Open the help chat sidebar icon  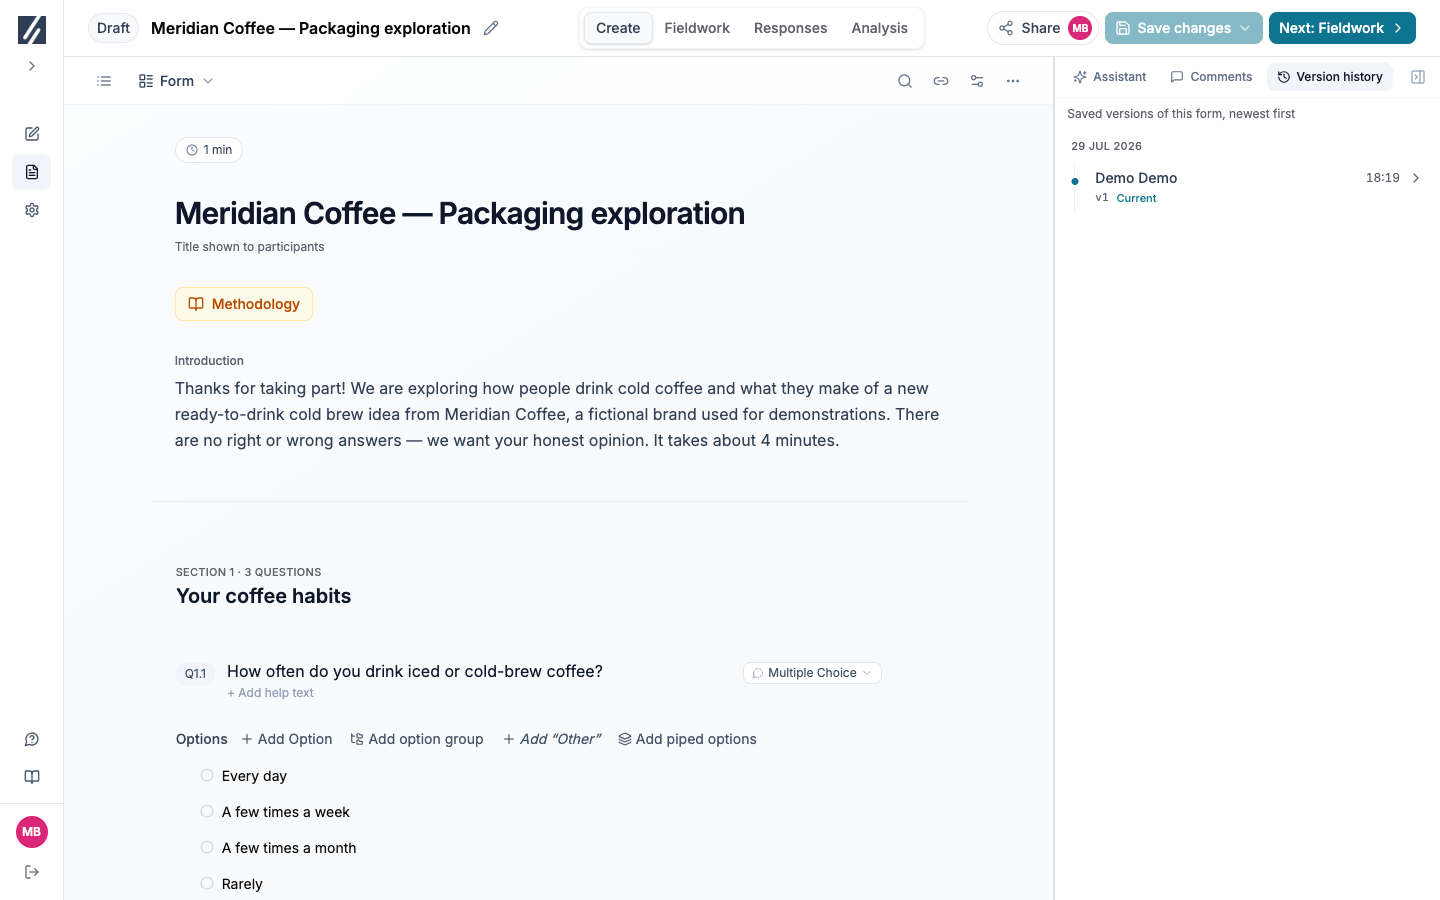[x=32, y=740]
